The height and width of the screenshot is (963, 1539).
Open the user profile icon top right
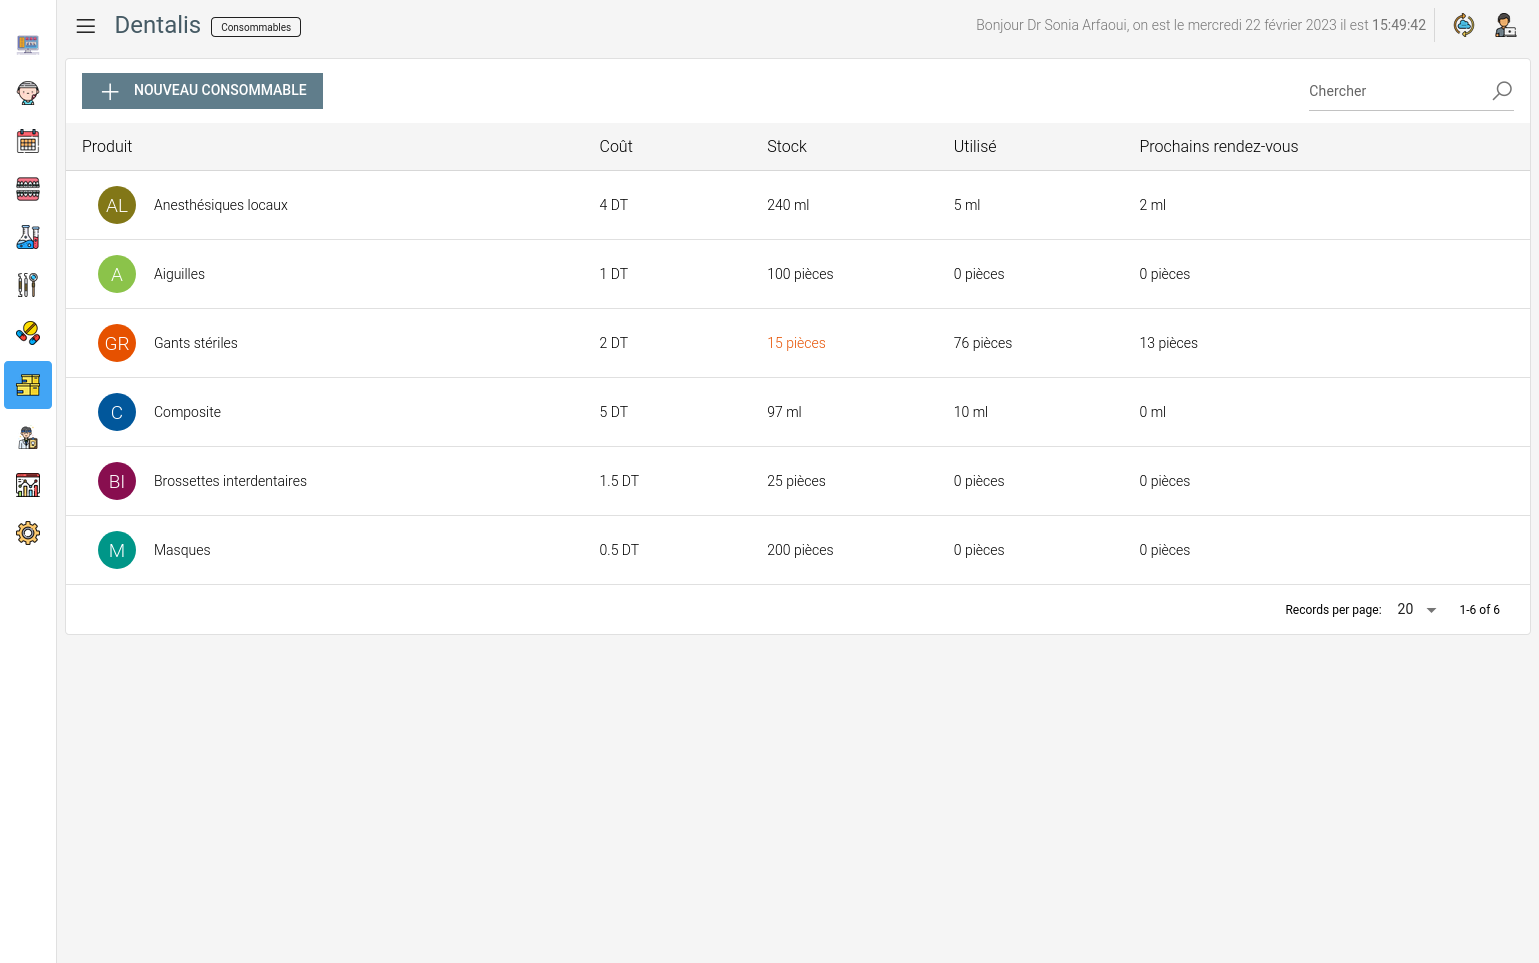[x=1505, y=25]
